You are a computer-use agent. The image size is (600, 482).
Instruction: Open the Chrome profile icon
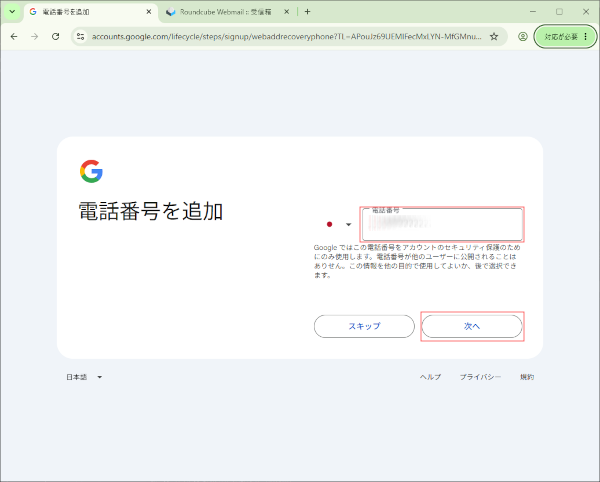click(523, 36)
